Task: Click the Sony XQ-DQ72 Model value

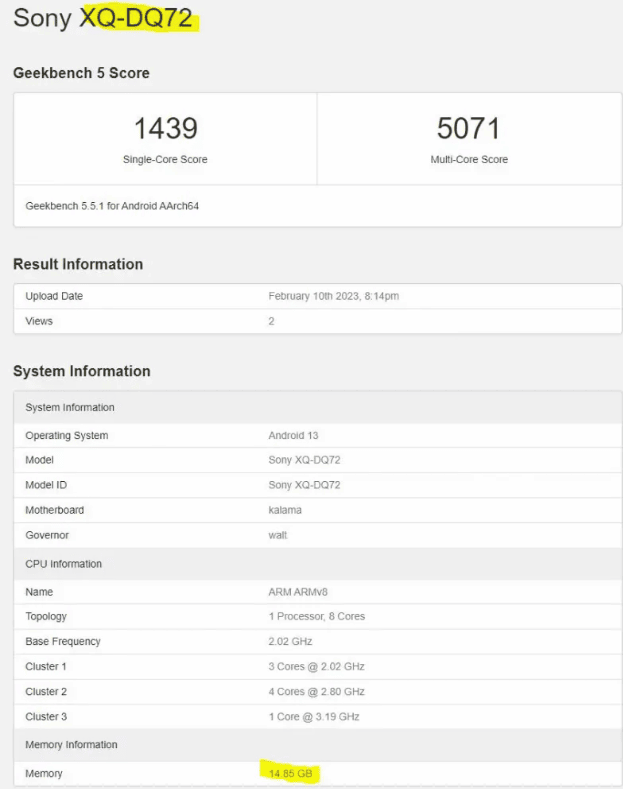Action: point(304,460)
